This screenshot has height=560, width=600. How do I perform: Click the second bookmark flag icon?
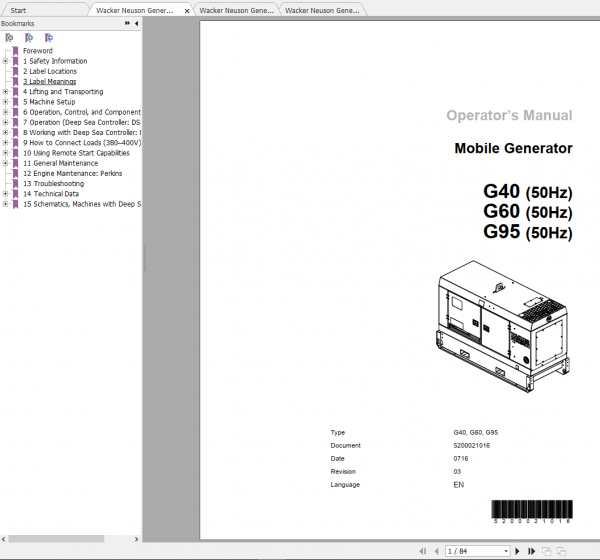click(29, 38)
